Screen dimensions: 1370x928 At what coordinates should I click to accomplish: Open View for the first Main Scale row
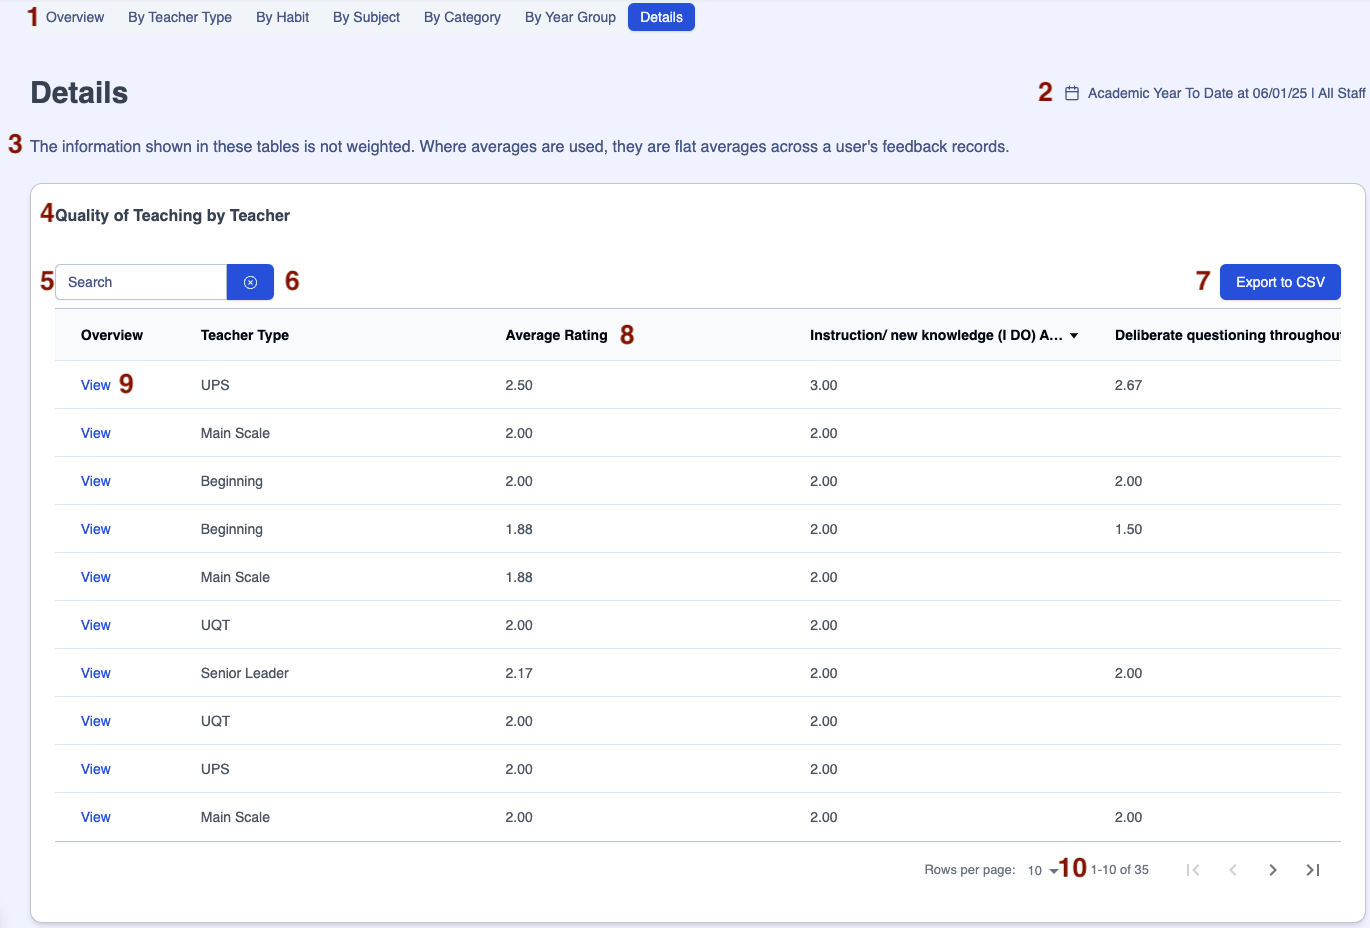click(x=95, y=433)
